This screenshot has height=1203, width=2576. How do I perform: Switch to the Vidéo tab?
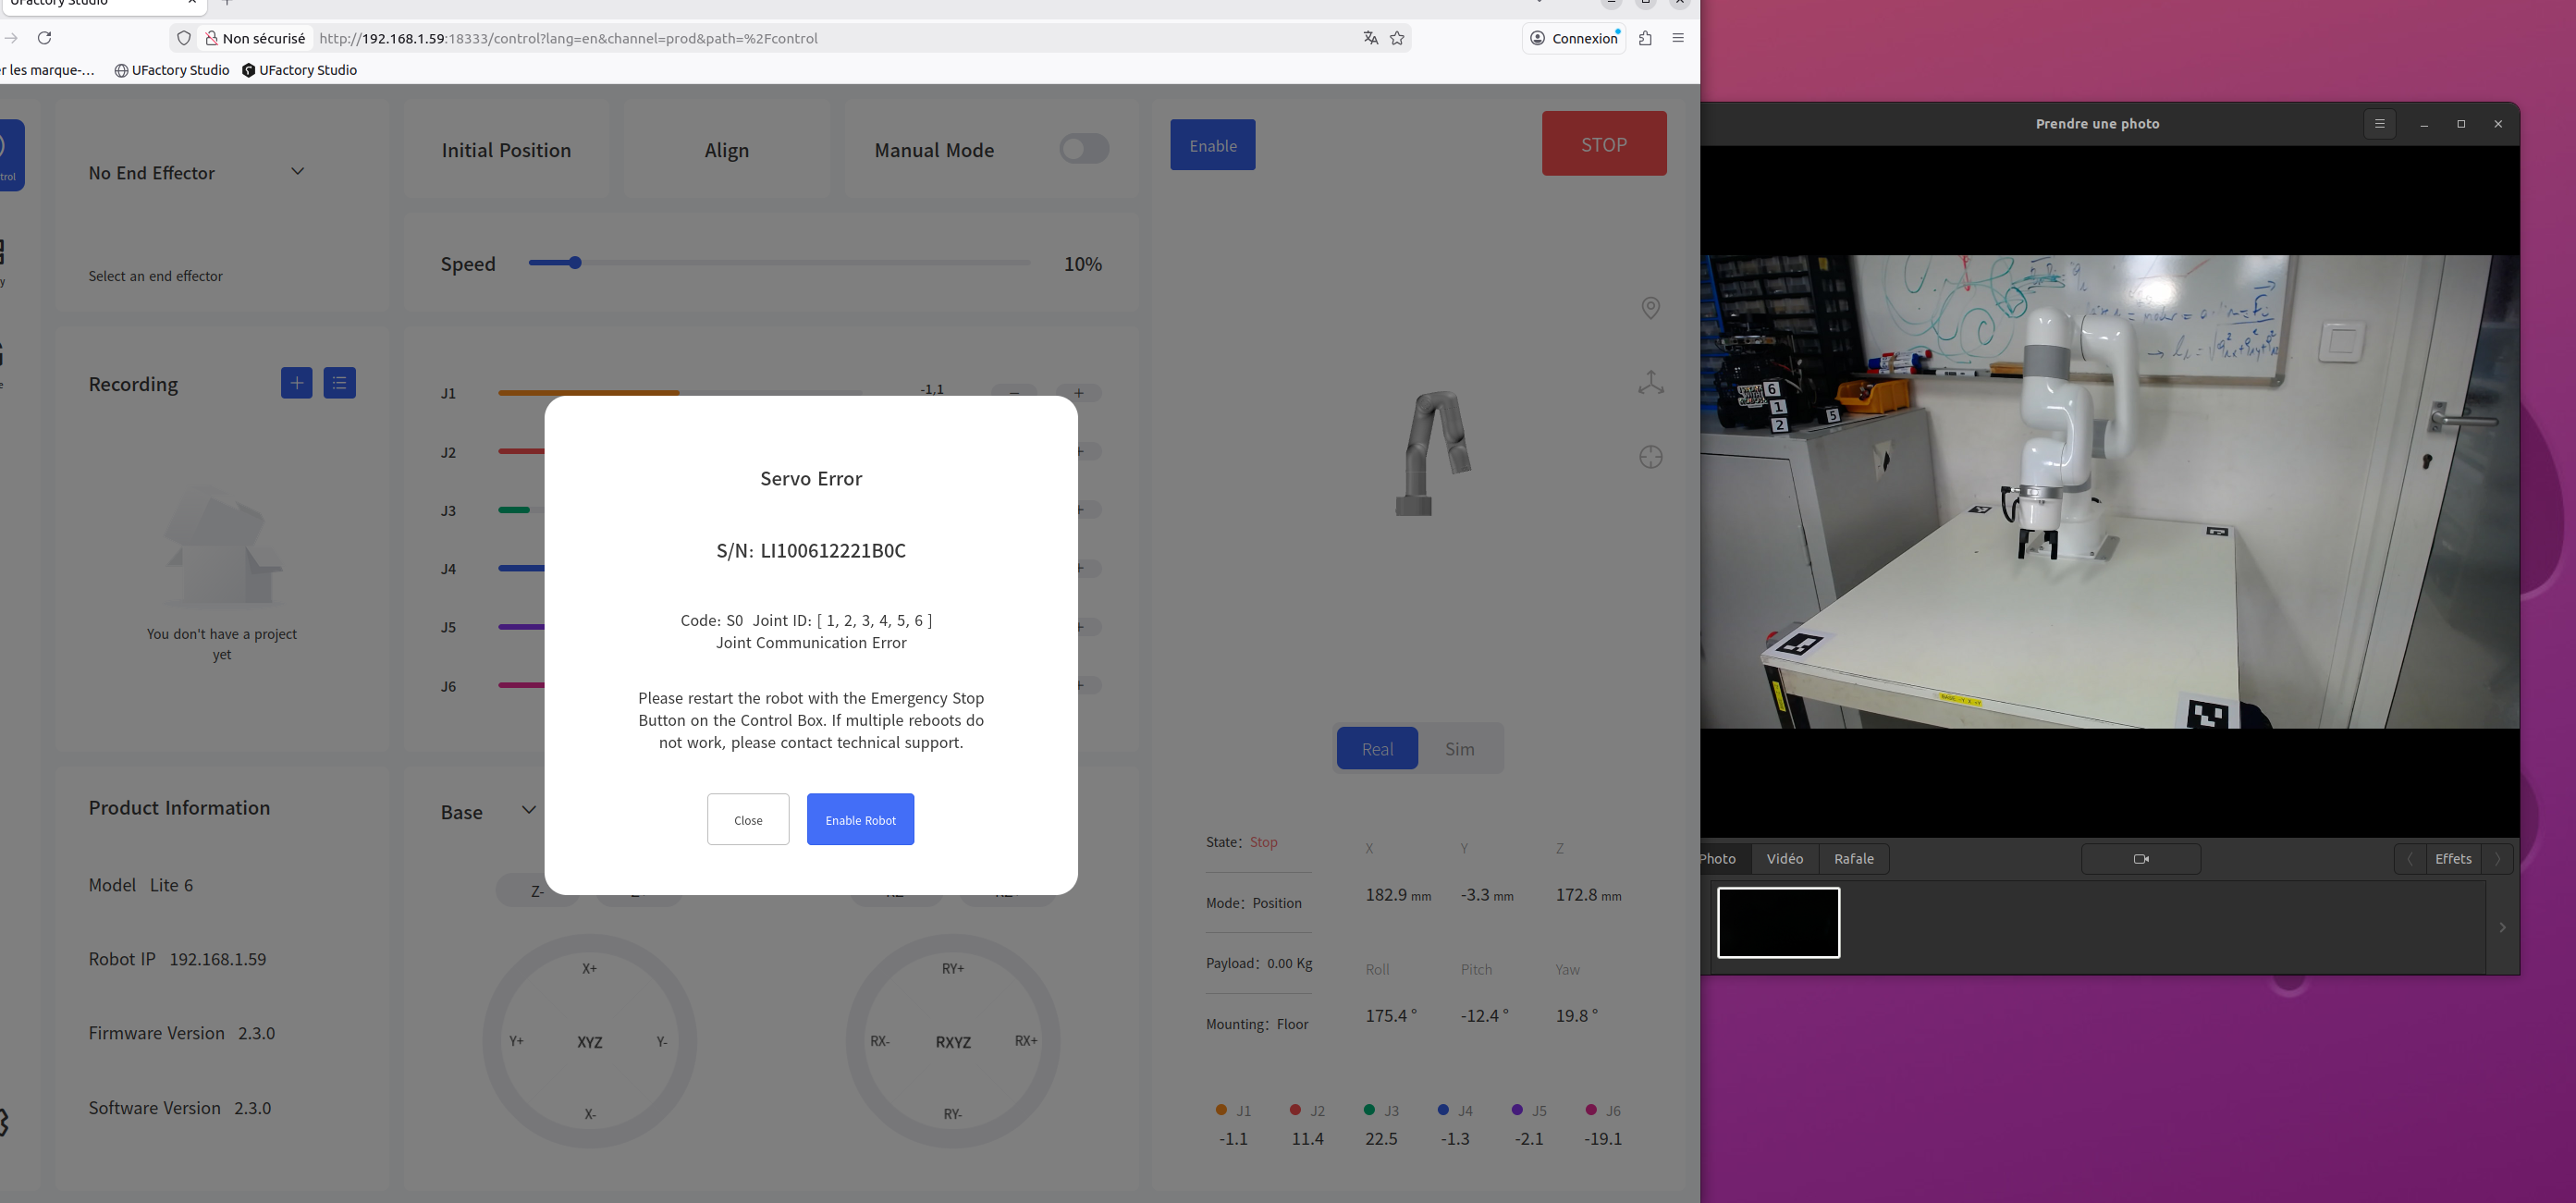click(1784, 859)
